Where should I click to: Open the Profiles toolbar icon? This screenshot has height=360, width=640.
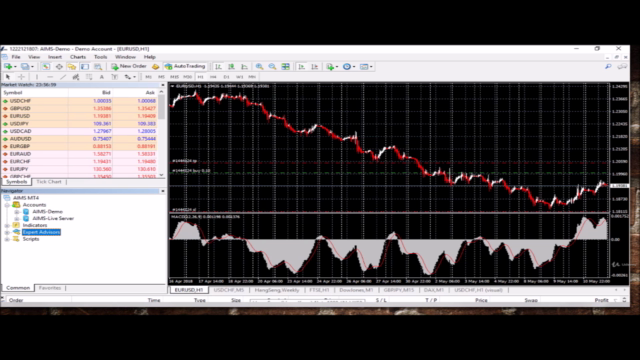tap(25, 67)
